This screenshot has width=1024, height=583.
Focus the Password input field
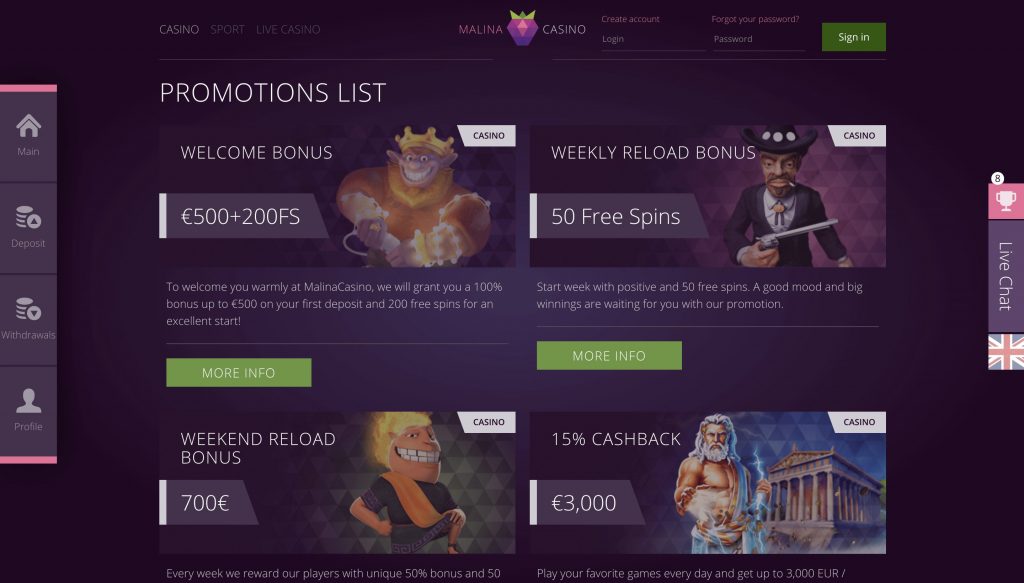(760, 39)
